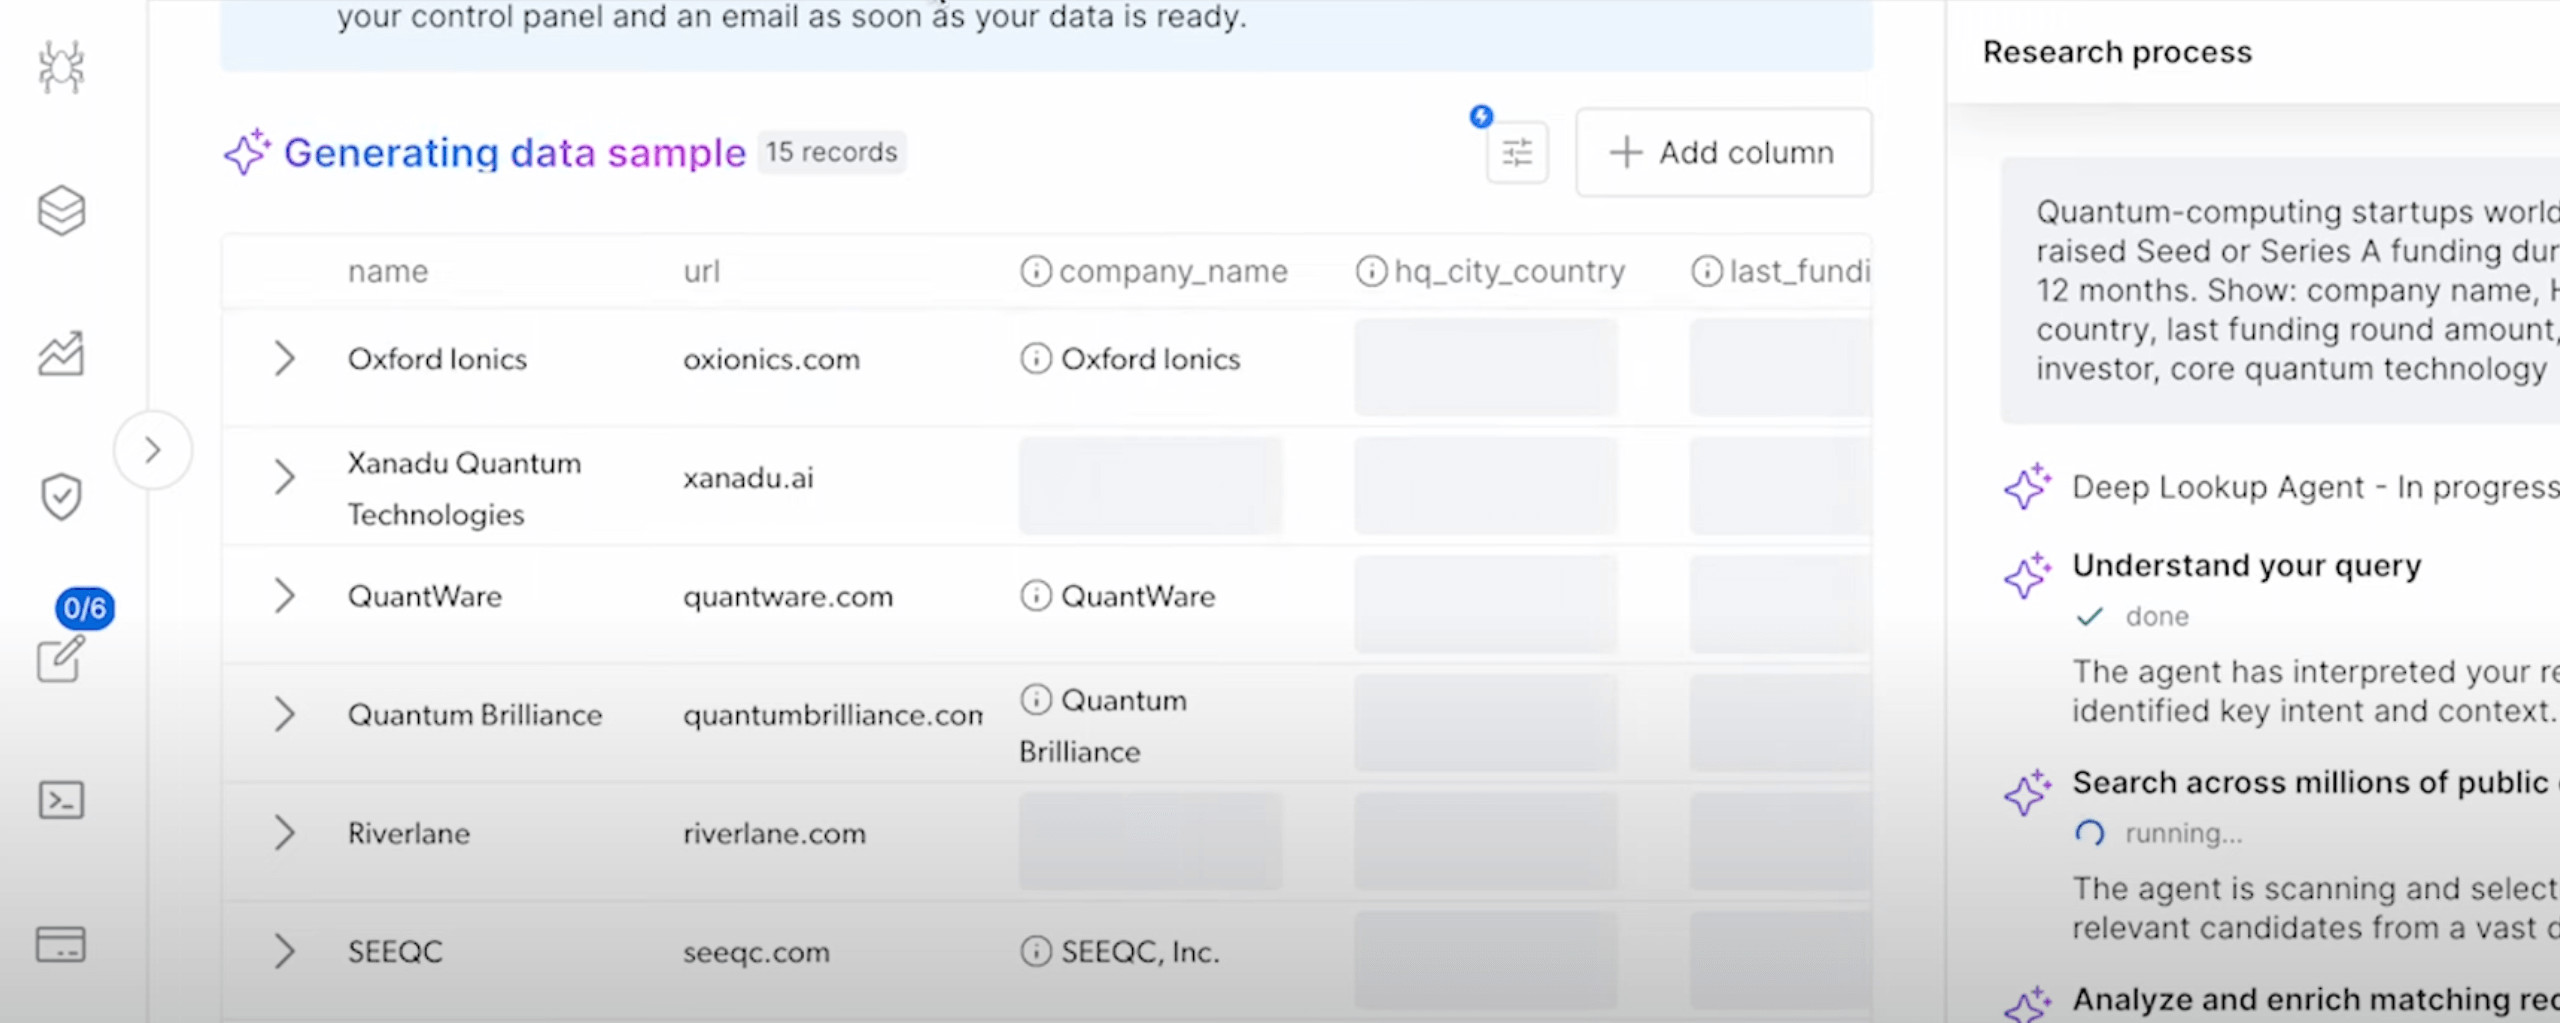
Task: Click the info icon beside company_name header
Action: pos(1036,271)
